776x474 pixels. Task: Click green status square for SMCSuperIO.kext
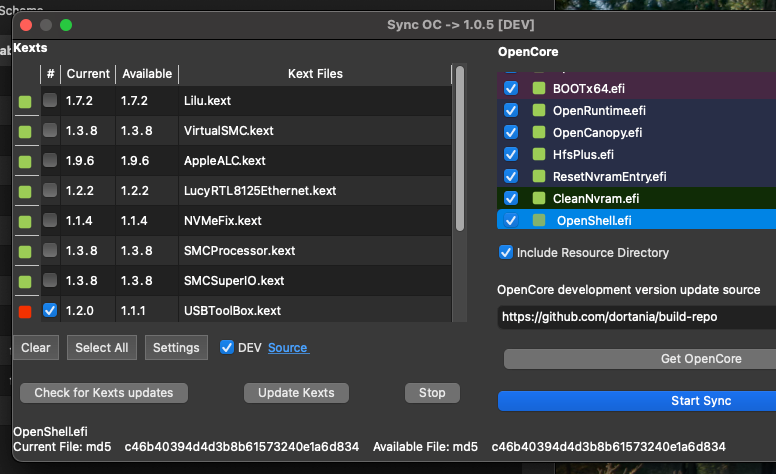point(25,282)
